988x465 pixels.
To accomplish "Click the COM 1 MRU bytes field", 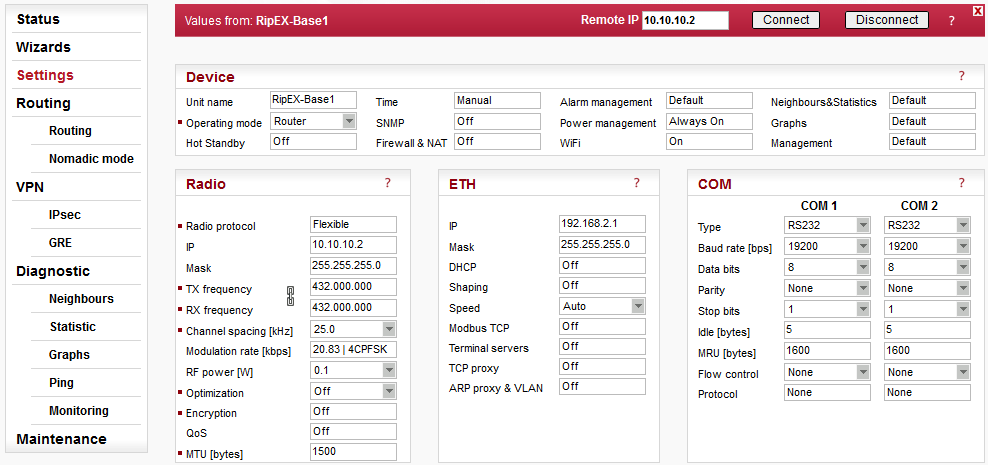I will [x=827, y=350].
